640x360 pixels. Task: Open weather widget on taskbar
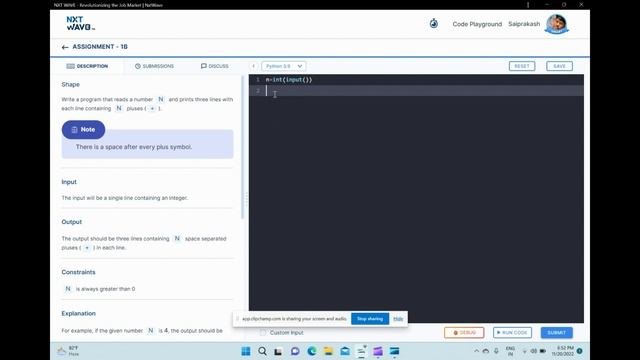tap(68, 351)
